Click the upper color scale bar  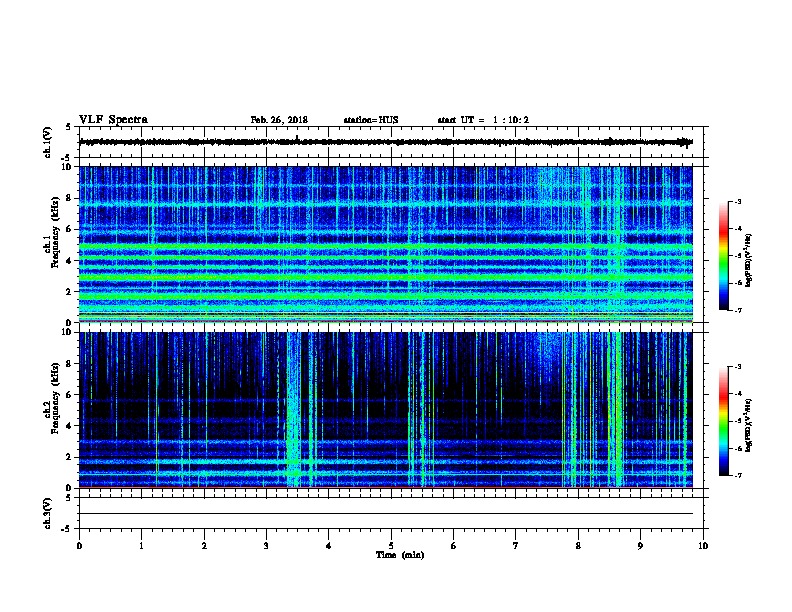(724, 256)
